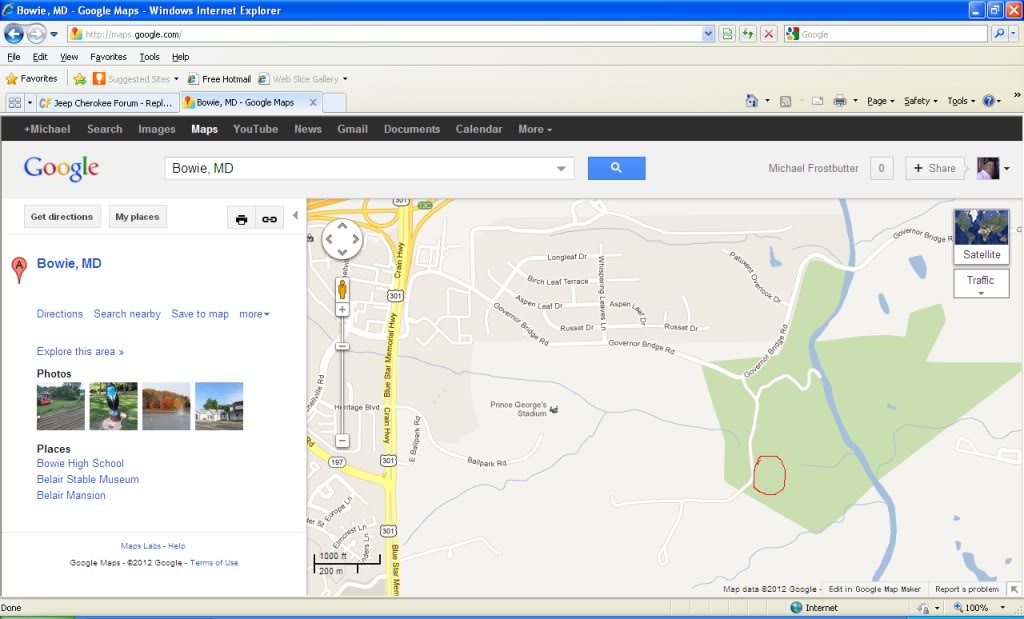This screenshot has width=1024, height=619.
Task: Click the Share button
Action: tap(935, 168)
